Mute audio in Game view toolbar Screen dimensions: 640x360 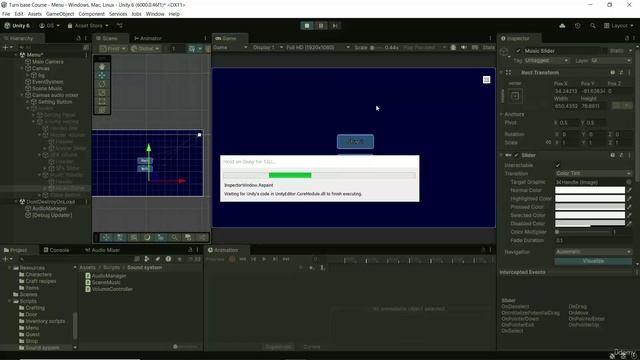464,48
